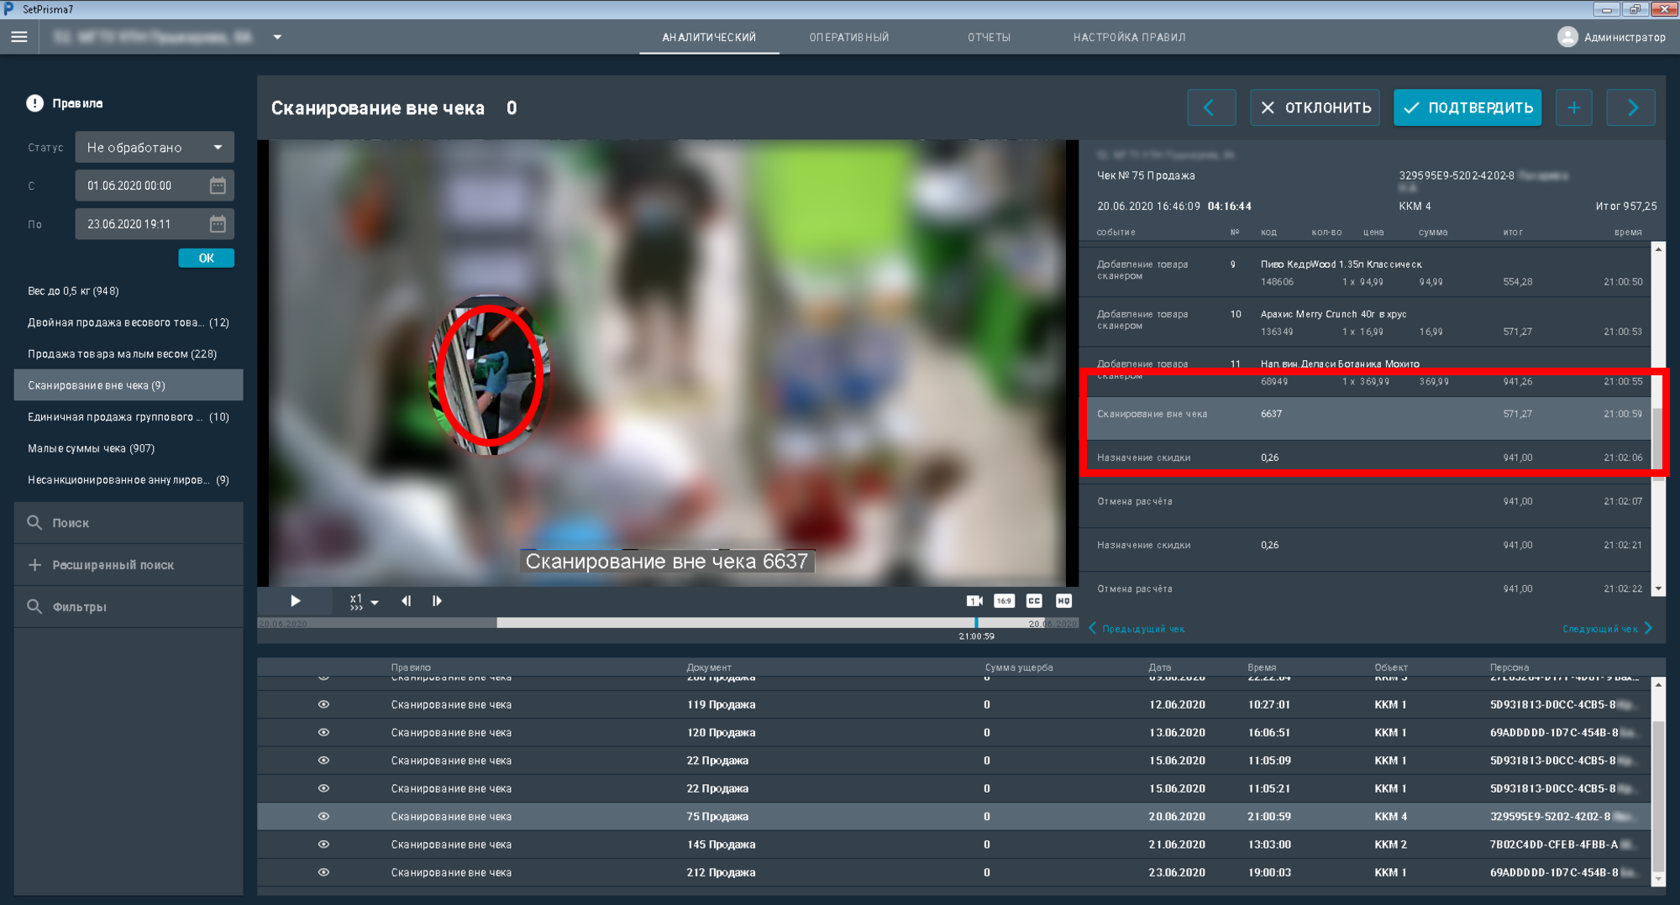The image size is (1680, 905).
Task: Open the x1 playback speed dropdown
Action: tap(364, 601)
